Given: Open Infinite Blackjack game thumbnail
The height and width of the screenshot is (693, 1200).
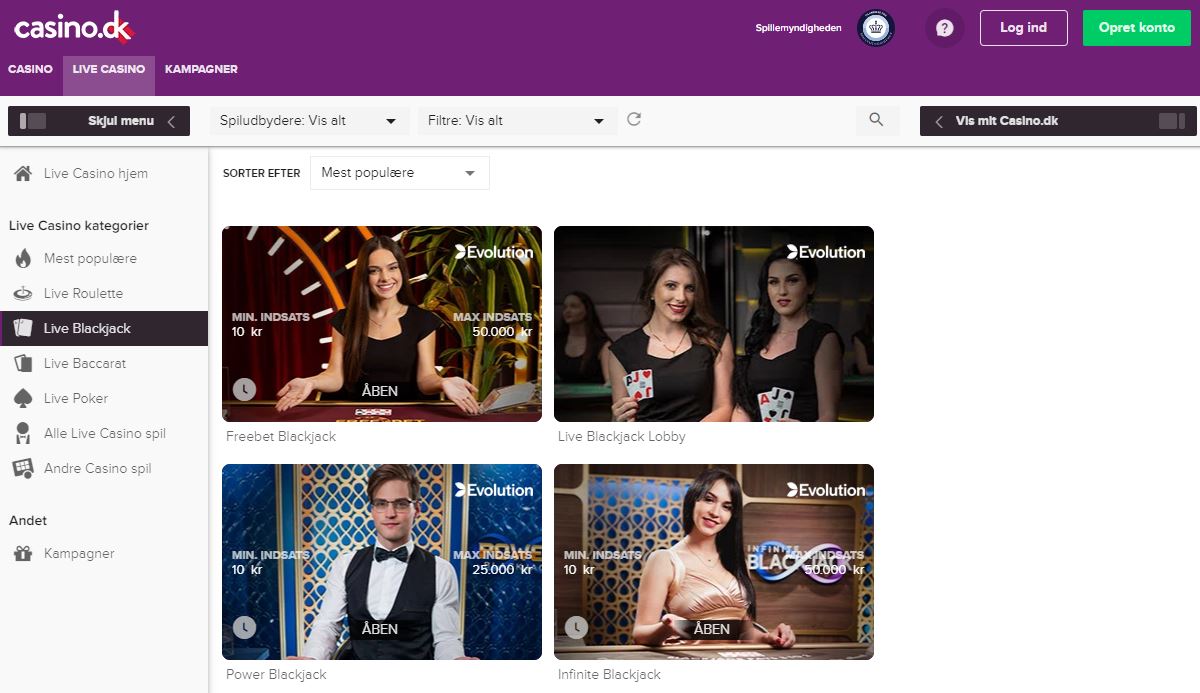Looking at the screenshot, I should [714, 562].
